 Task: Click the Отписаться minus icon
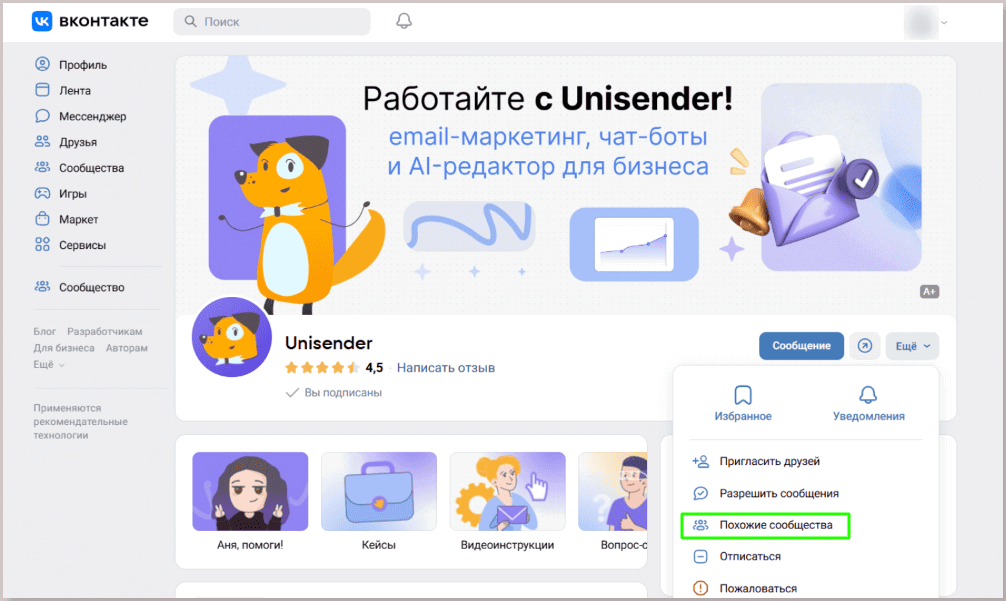click(701, 556)
